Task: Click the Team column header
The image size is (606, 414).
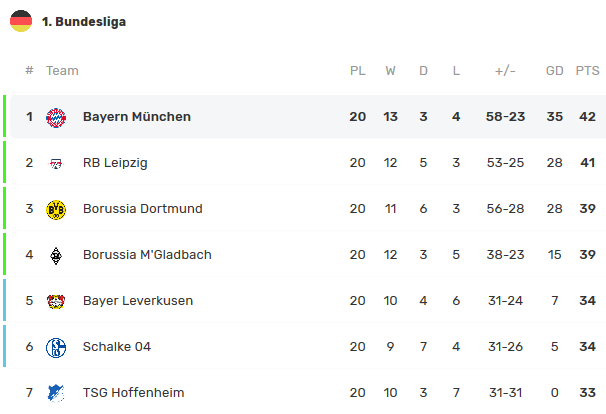Action: [x=62, y=71]
